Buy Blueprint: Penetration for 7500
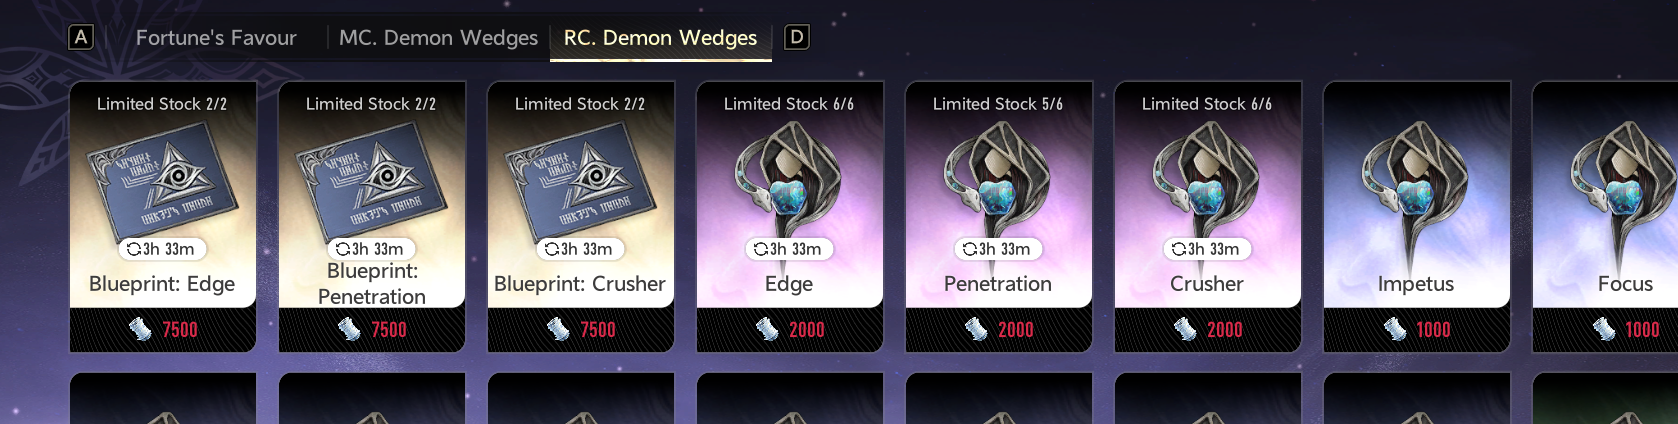The image size is (1678, 424). point(372,329)
